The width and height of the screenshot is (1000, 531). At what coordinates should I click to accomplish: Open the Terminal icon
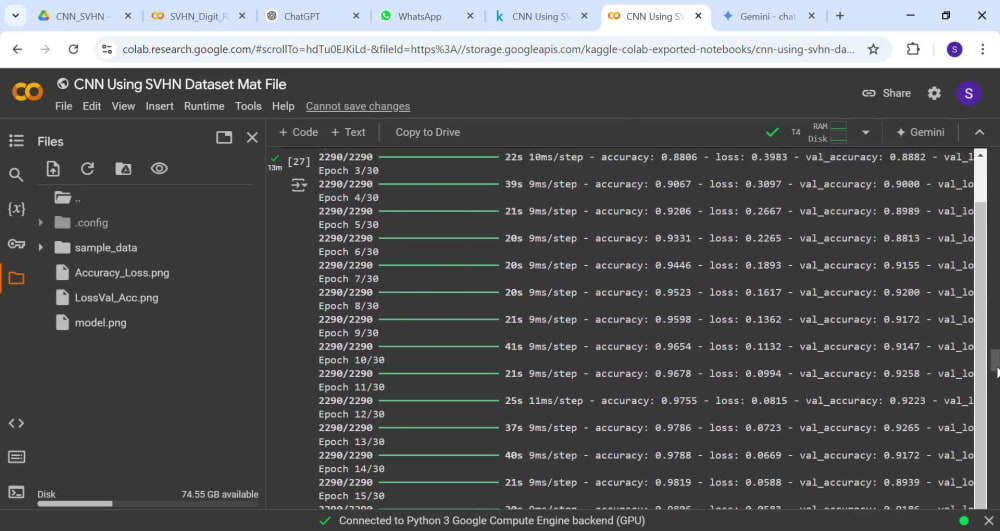coord(16,492)
